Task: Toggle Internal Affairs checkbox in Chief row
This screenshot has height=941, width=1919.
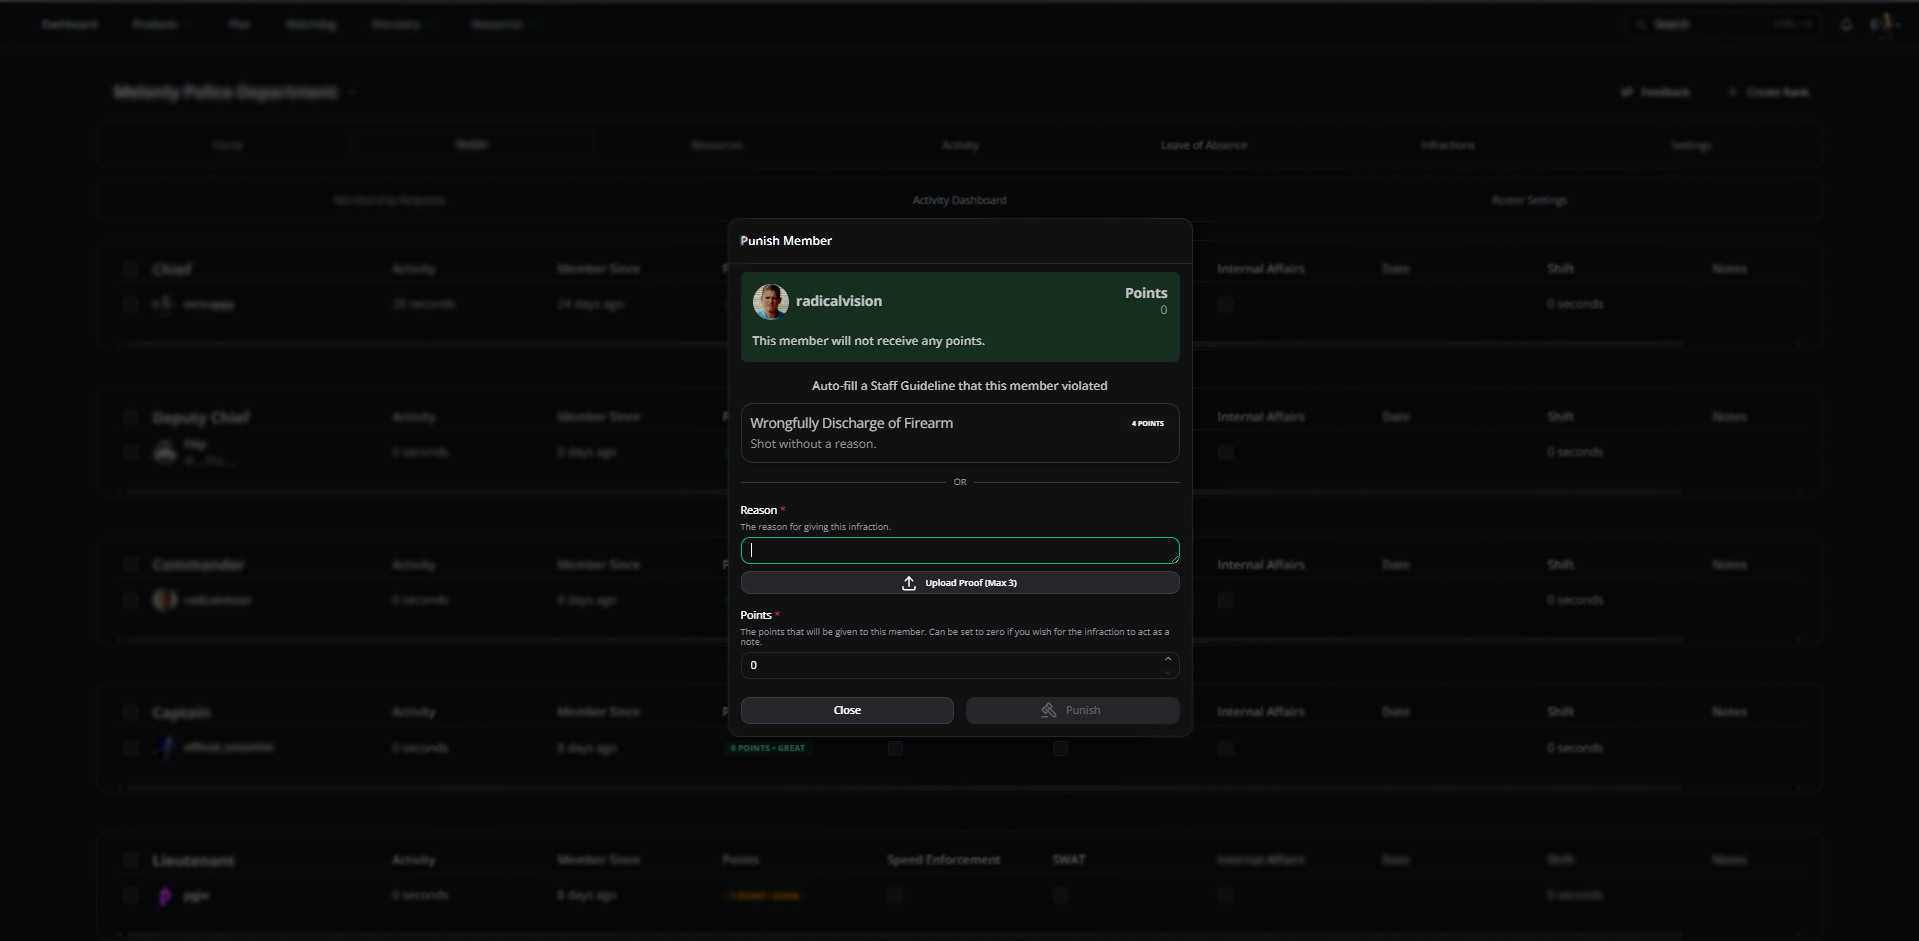Action: (x=1225, y=304)
